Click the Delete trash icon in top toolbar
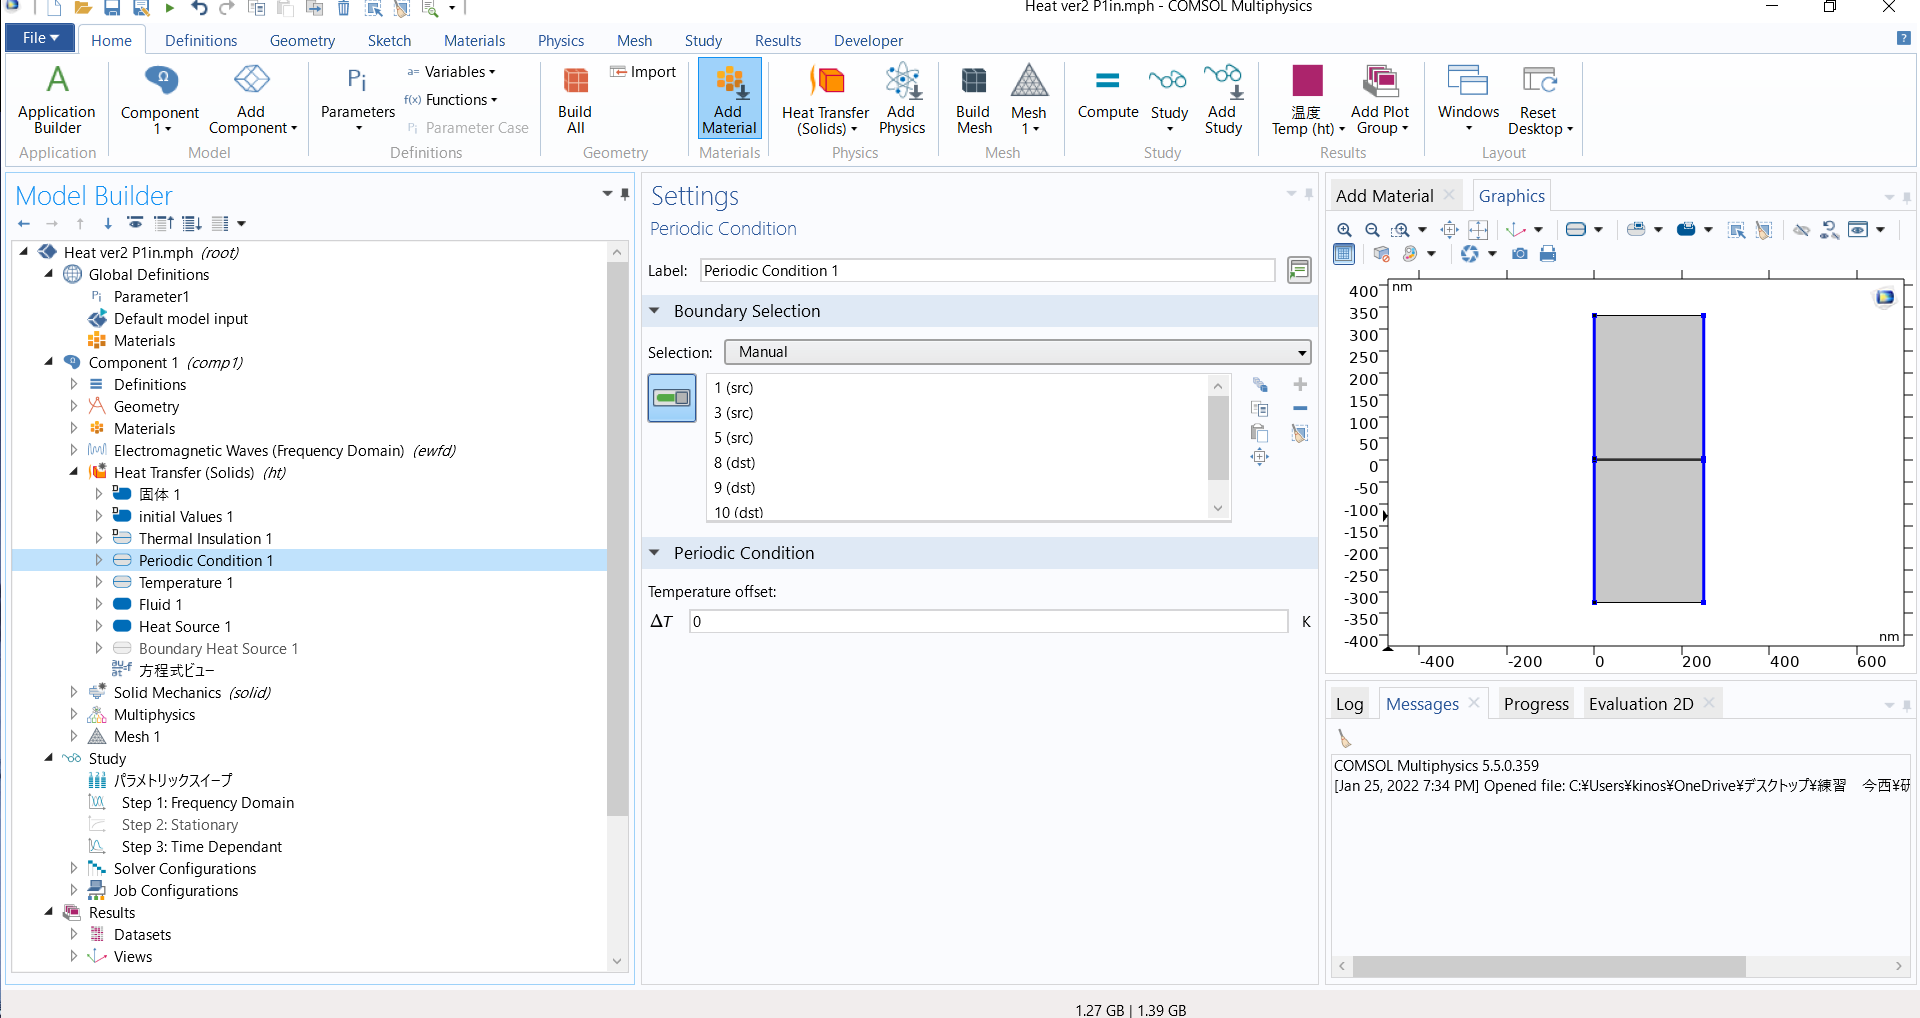Screen dimensions: 1920x1018 coord(343,8)
